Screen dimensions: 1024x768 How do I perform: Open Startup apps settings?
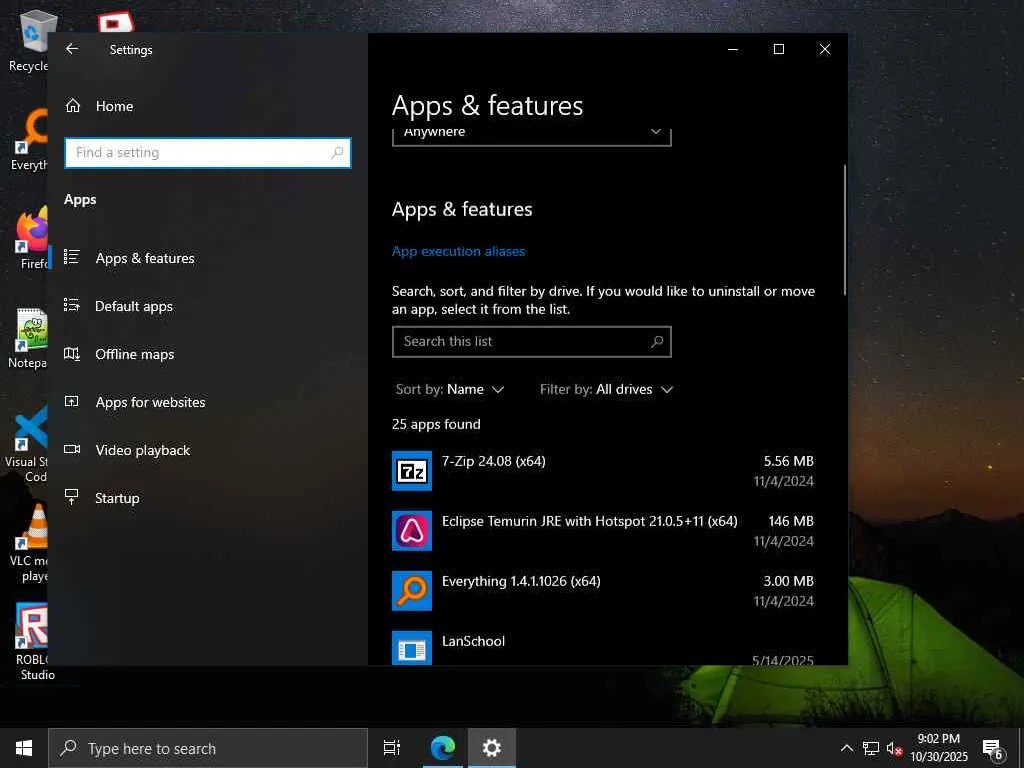pos(117,498)
